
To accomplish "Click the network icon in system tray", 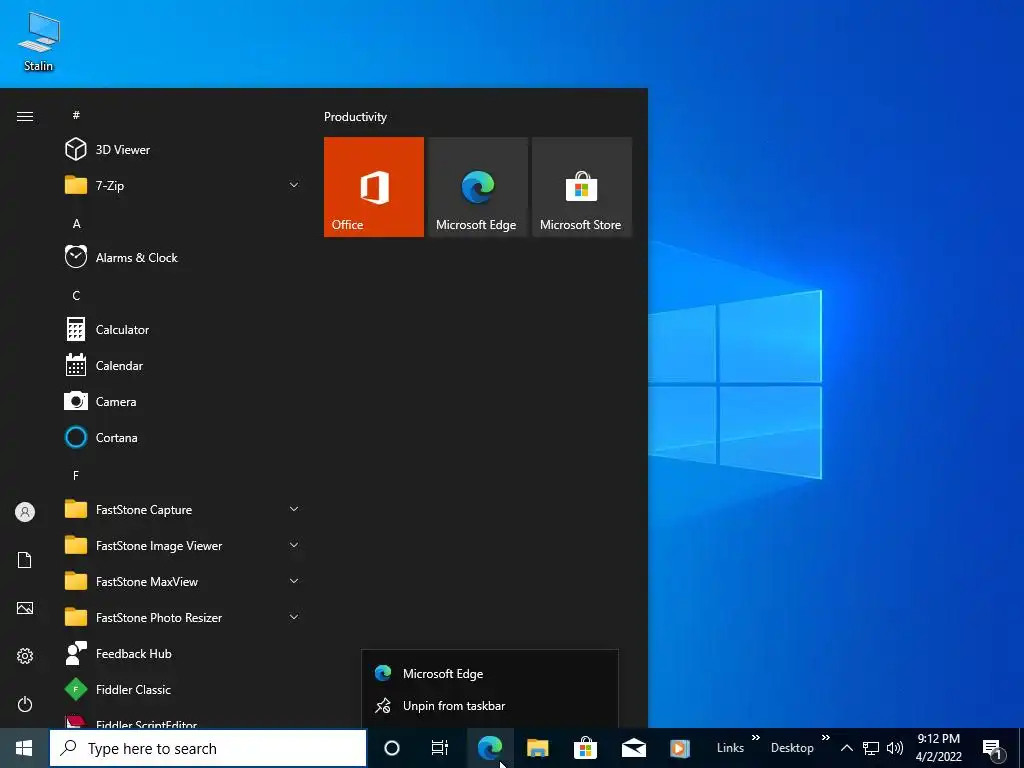I will click(871, 748).
